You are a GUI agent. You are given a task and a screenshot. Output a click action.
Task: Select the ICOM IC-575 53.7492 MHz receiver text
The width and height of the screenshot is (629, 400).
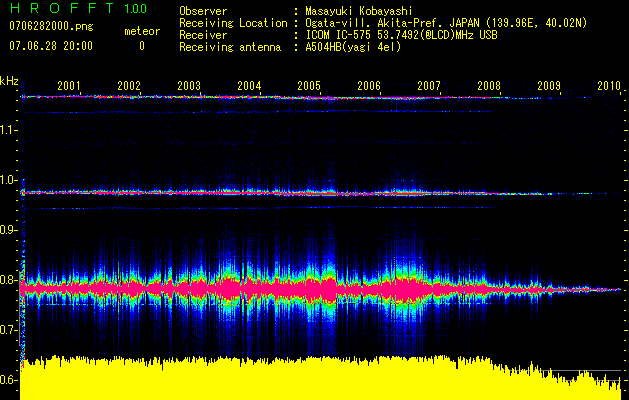[401, 35]
